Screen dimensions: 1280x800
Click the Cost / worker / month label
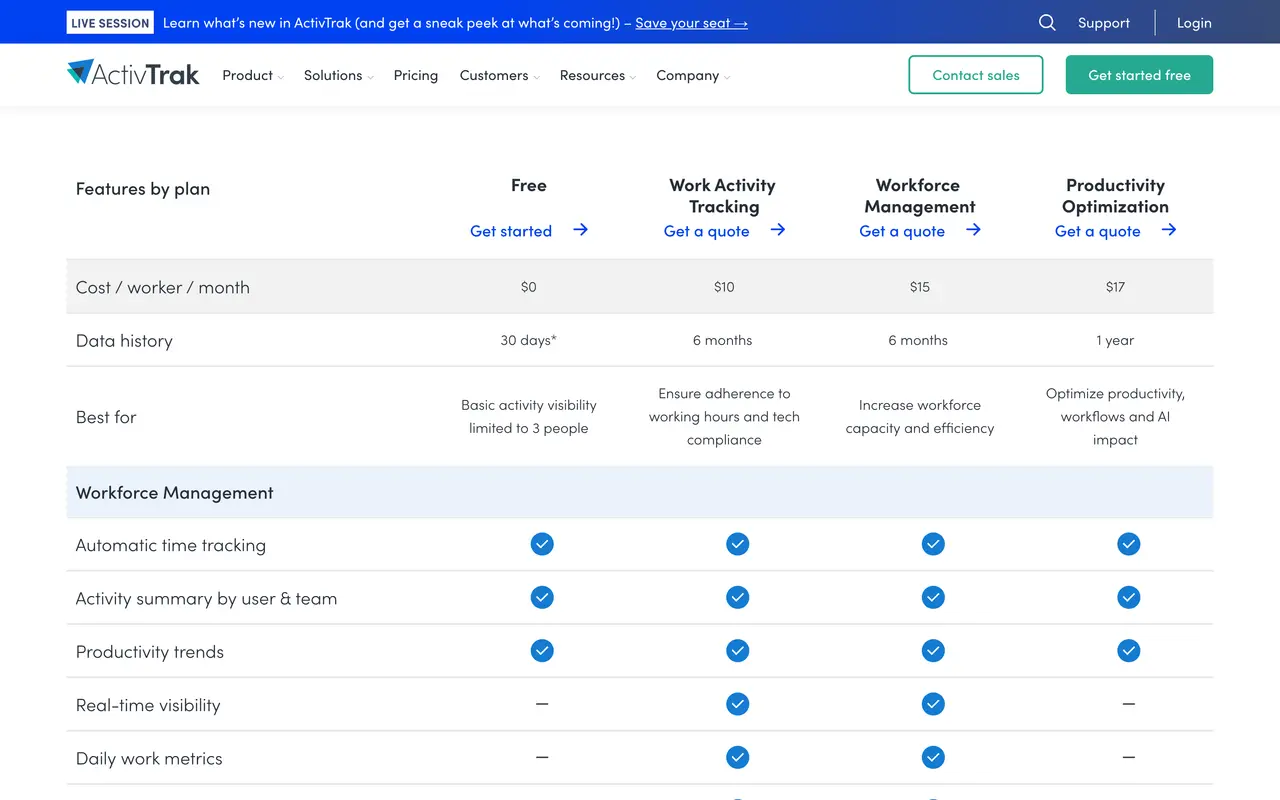click(163, 287)
